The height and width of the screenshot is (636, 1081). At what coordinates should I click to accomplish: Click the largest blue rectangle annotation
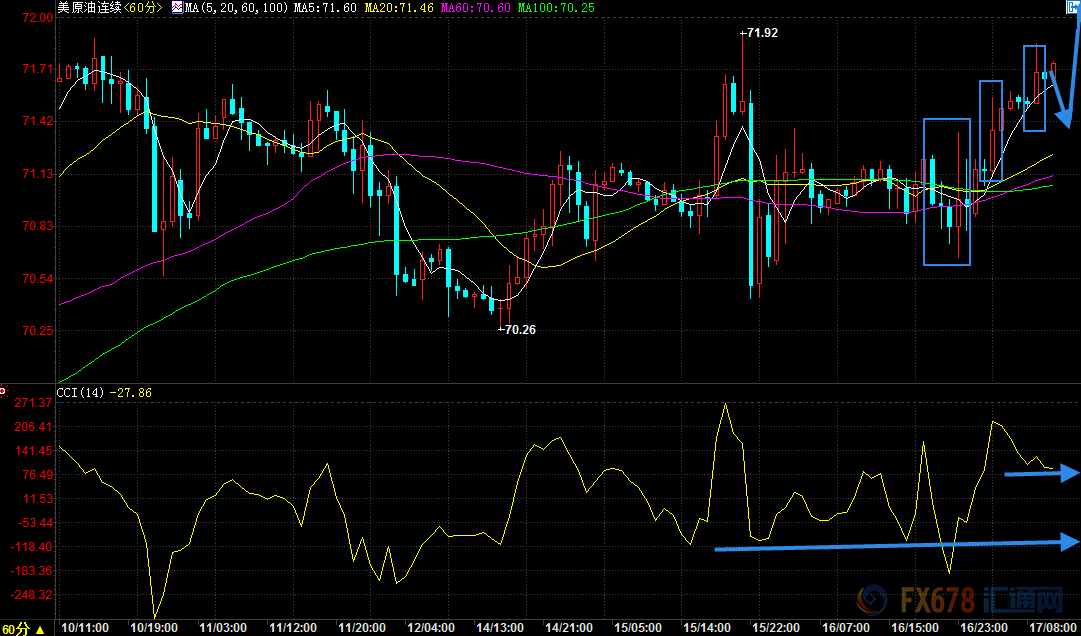tap(946, 192)
